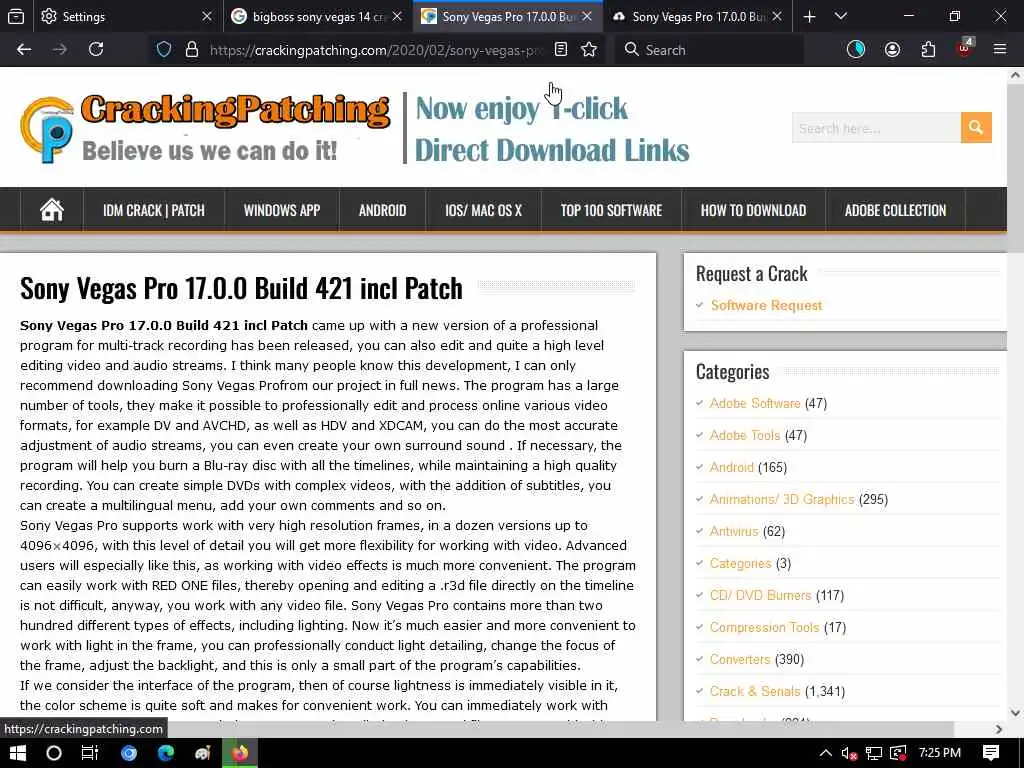Open Converters category
This screenshot has width=1024, height=768.
740,660
